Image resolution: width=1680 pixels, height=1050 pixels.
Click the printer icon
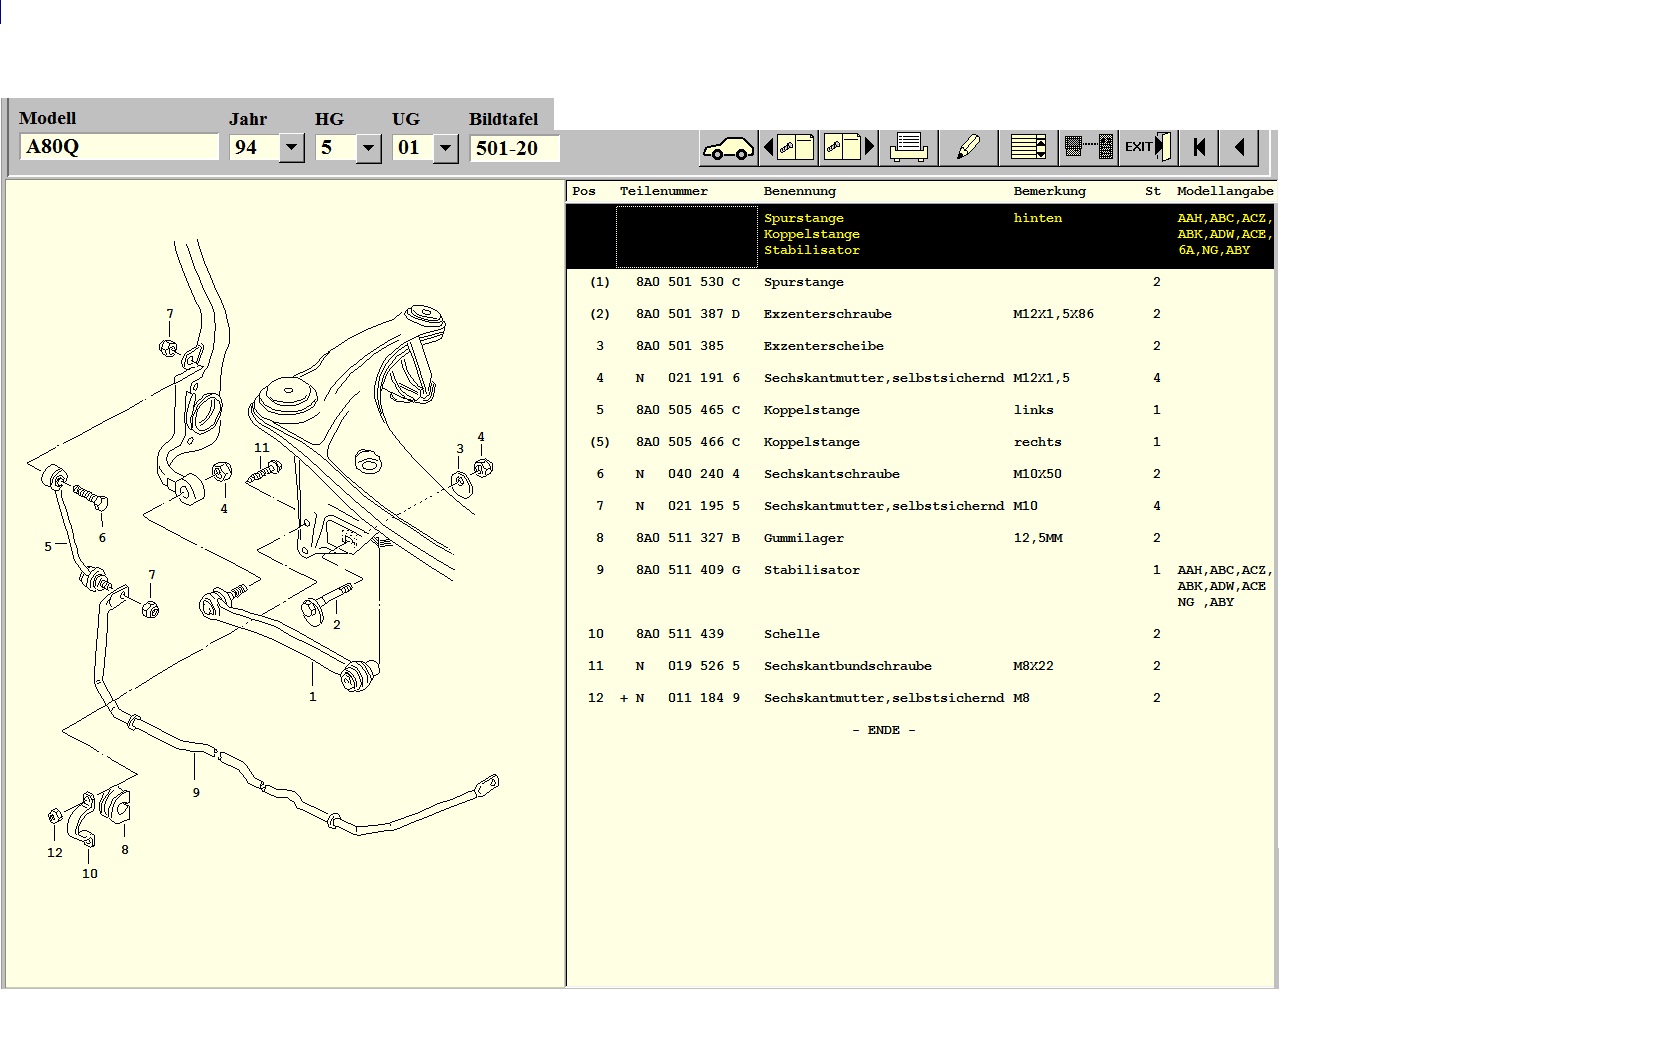[909, 148]
